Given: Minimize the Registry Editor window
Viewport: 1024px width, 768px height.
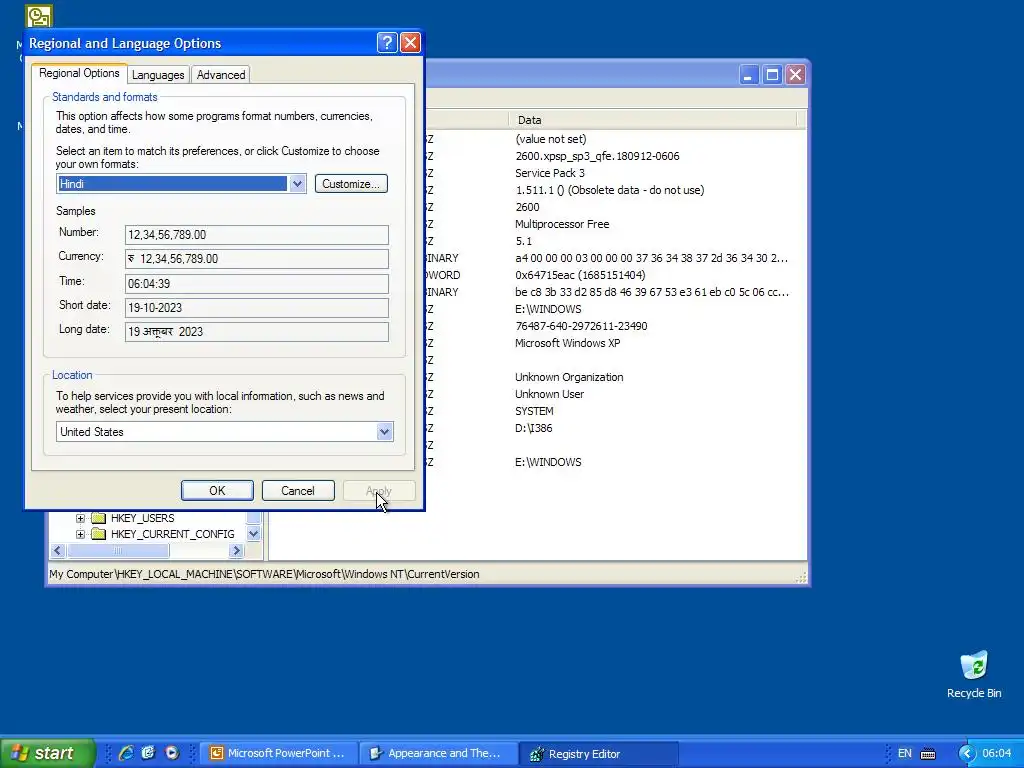Looking at the screenshot, I should (x=748, y=74).
